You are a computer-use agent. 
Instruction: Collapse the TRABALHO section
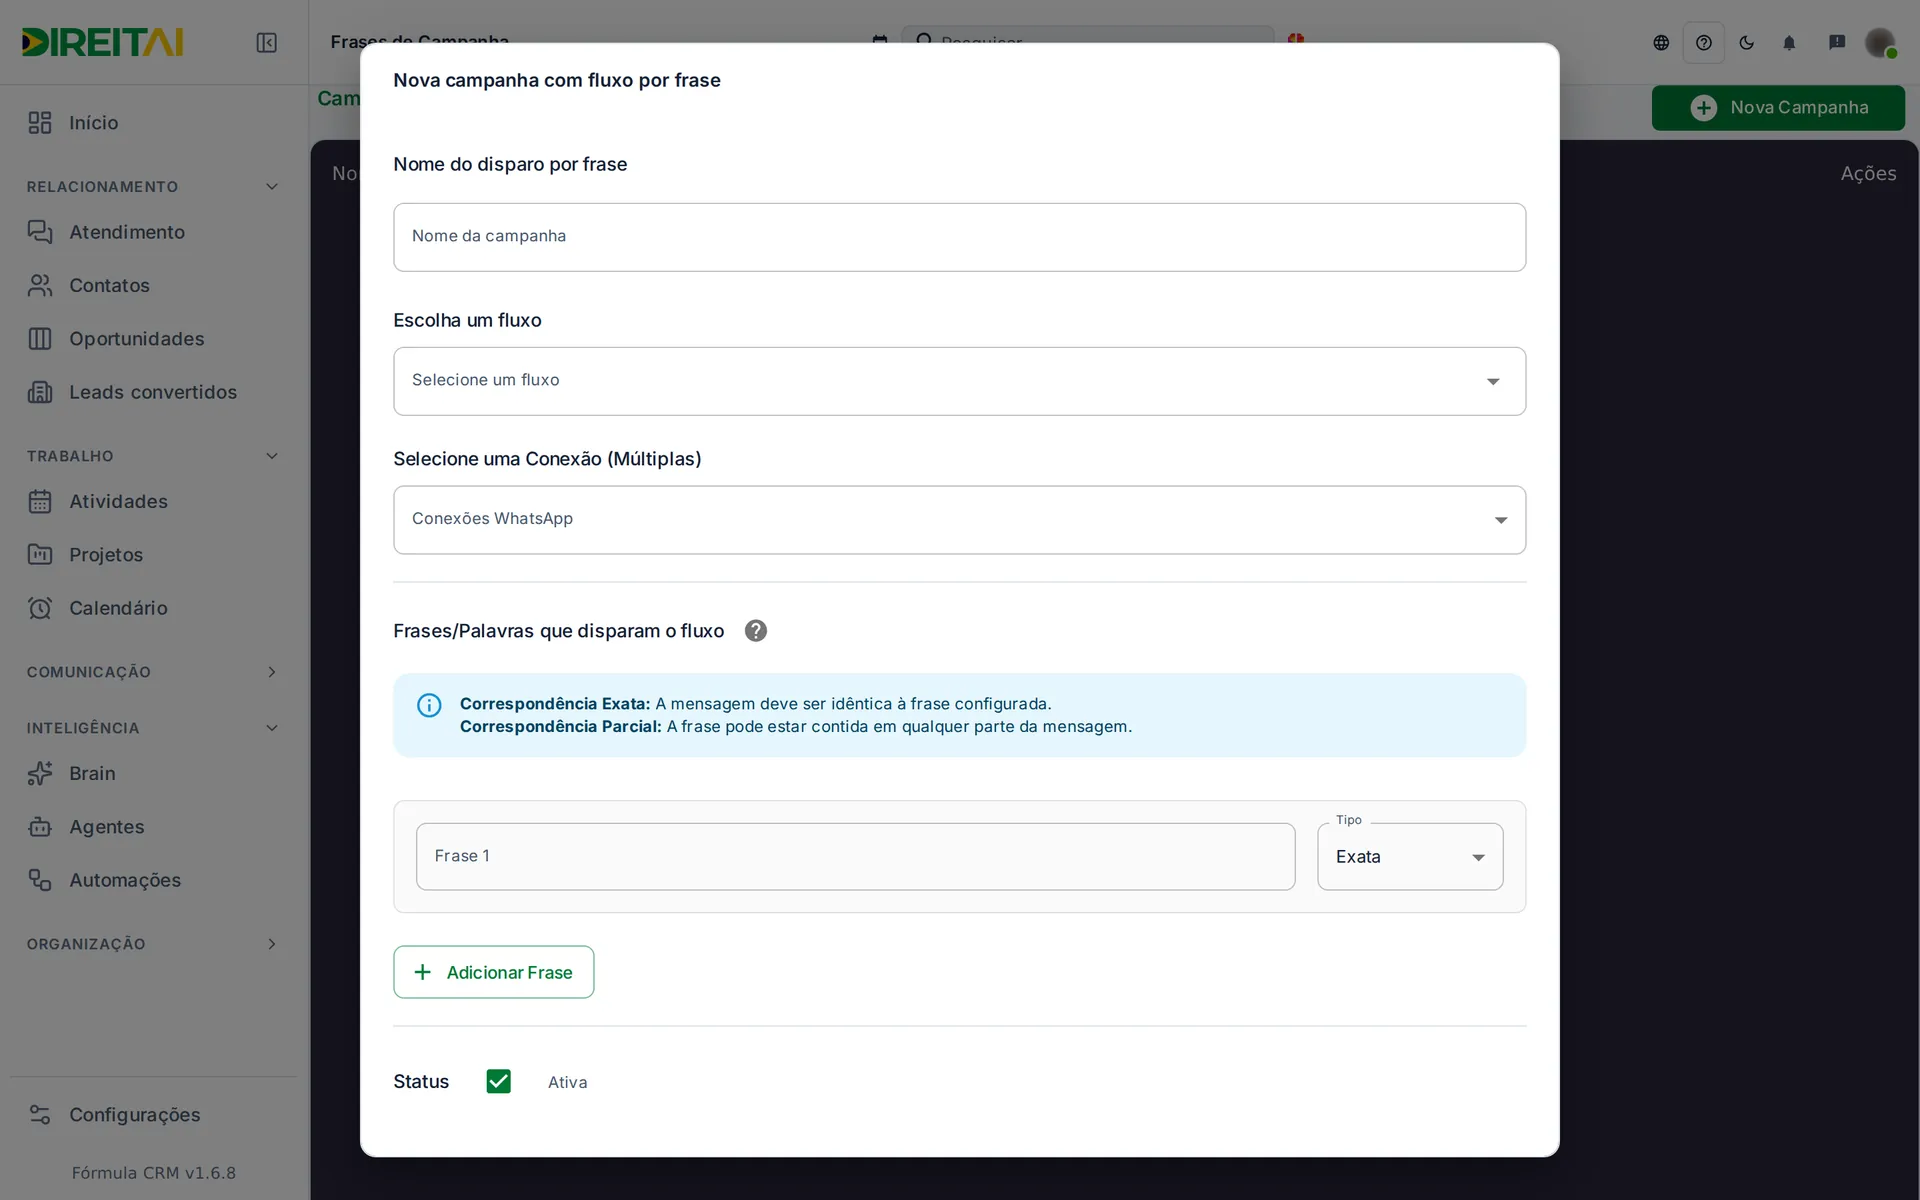coord(153,456)
